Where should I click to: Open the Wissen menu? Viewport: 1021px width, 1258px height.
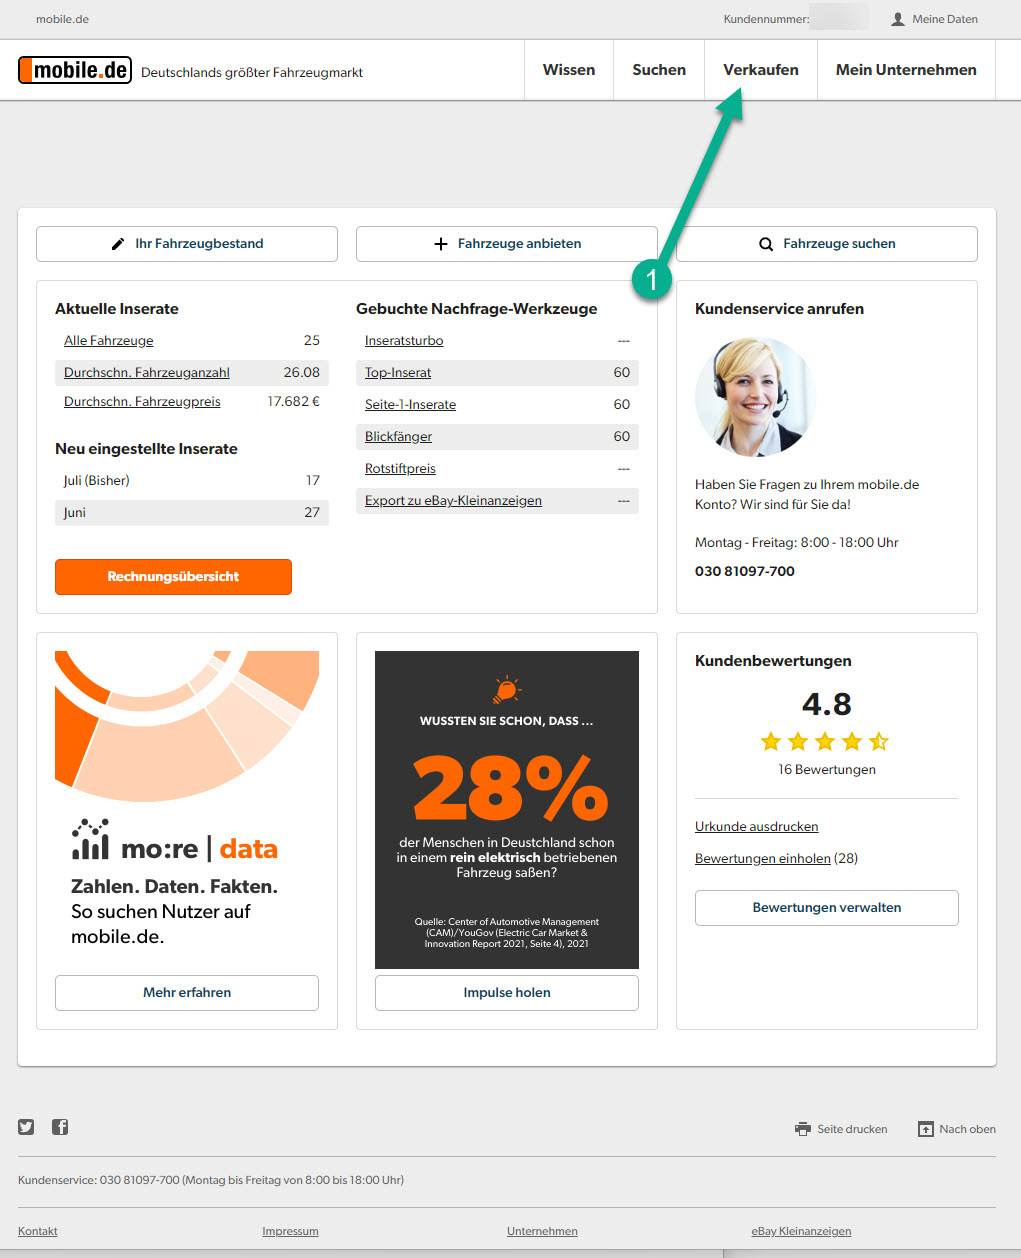[569, 70]
